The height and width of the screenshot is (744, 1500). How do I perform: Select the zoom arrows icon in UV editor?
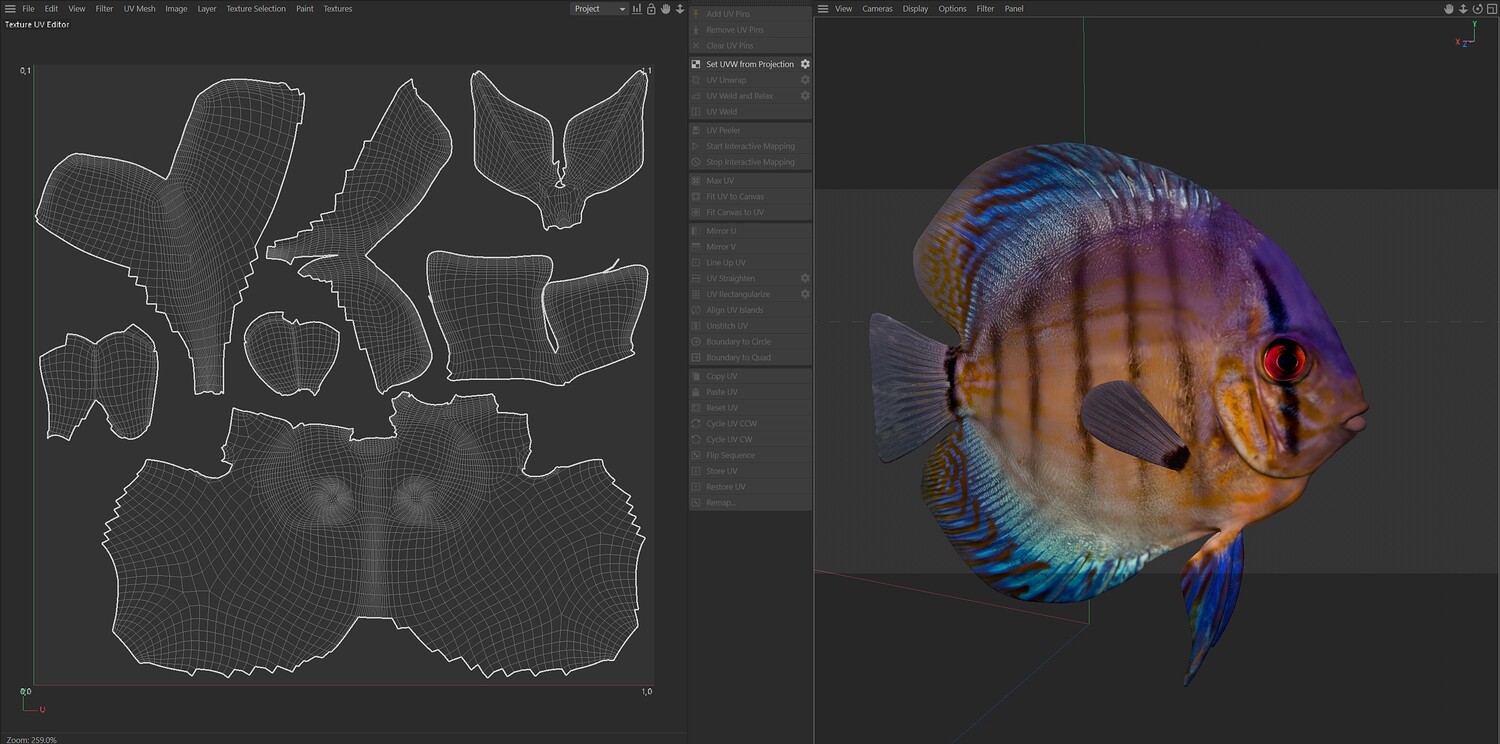pyautogui.click(x=680, y=9)
